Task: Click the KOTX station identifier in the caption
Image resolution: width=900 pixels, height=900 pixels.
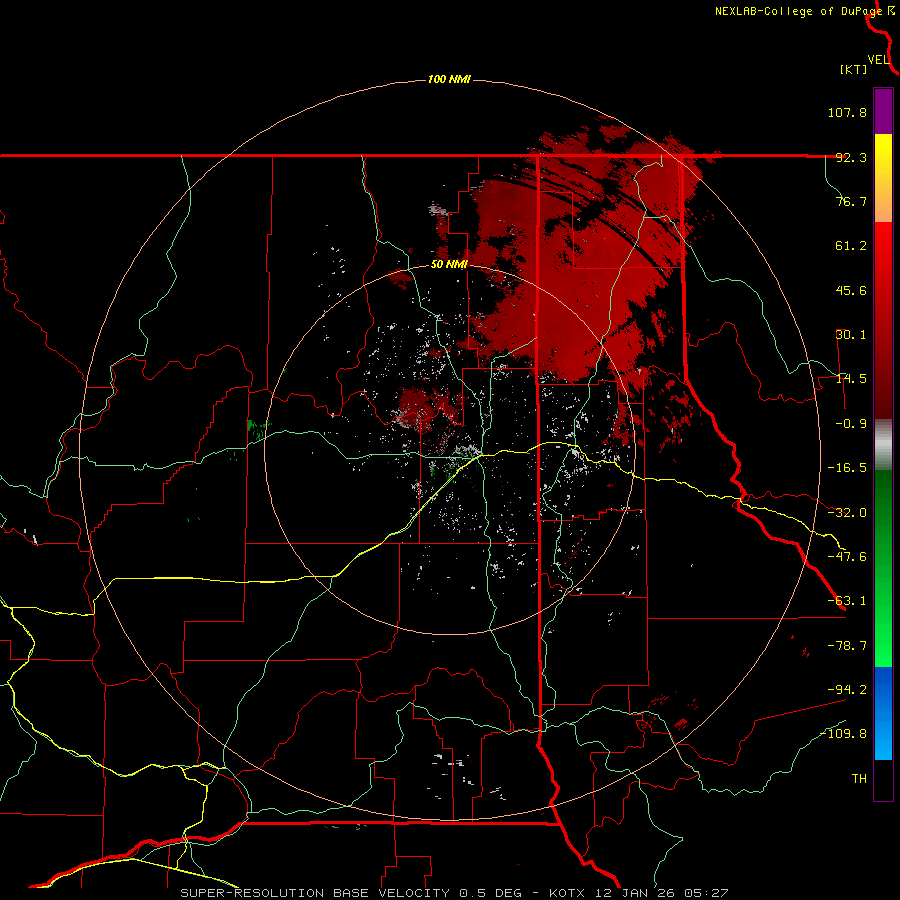Action: pyautogui.click(x=567, y=893)
